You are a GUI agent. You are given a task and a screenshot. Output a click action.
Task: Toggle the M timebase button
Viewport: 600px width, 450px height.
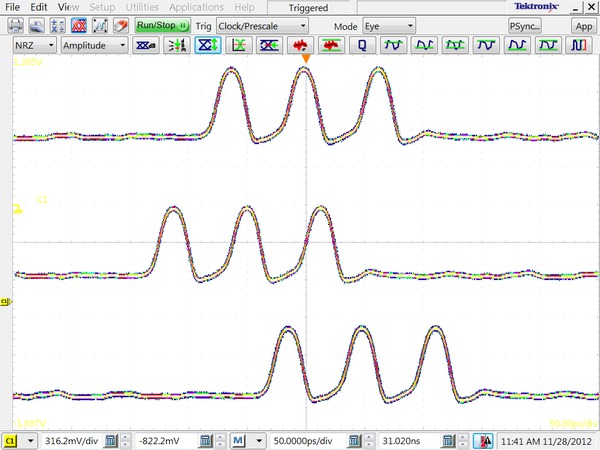tap(241, 440)
